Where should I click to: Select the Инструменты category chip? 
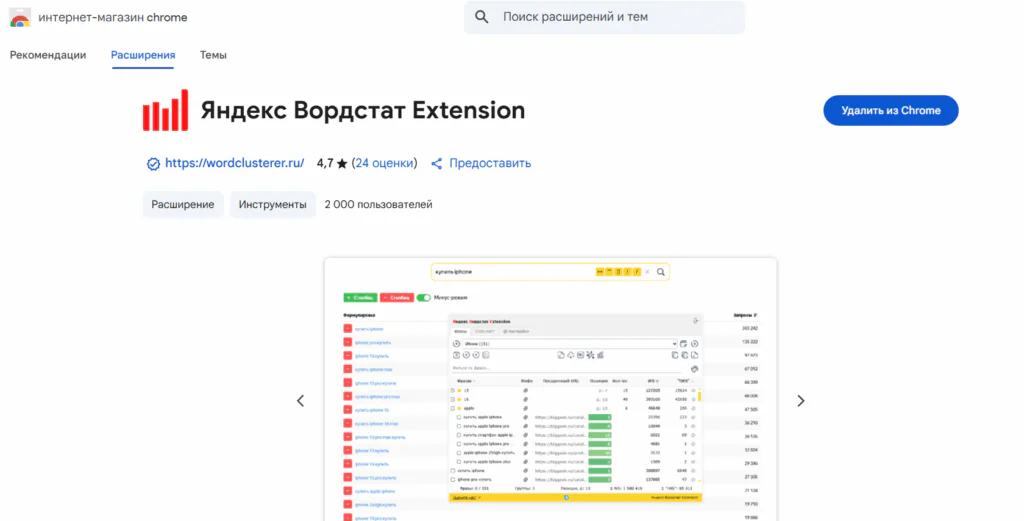(272, 204)
